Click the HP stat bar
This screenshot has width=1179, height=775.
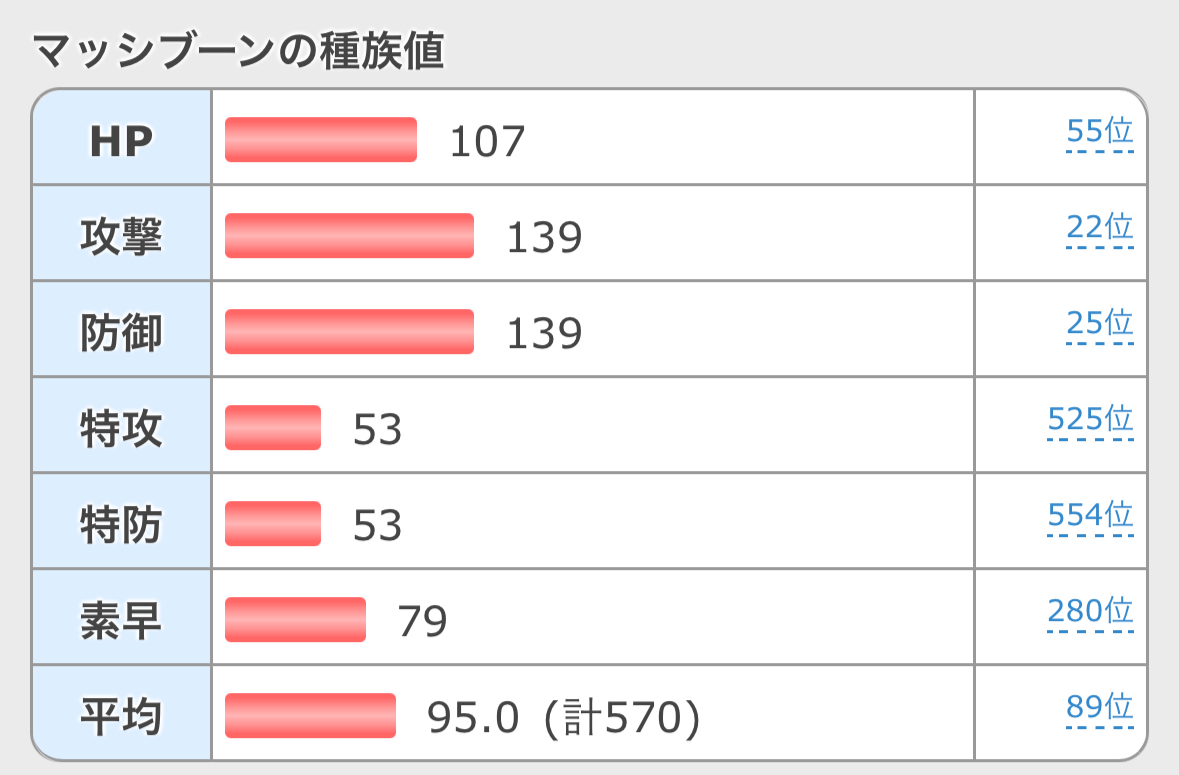[x=321, y=140]
